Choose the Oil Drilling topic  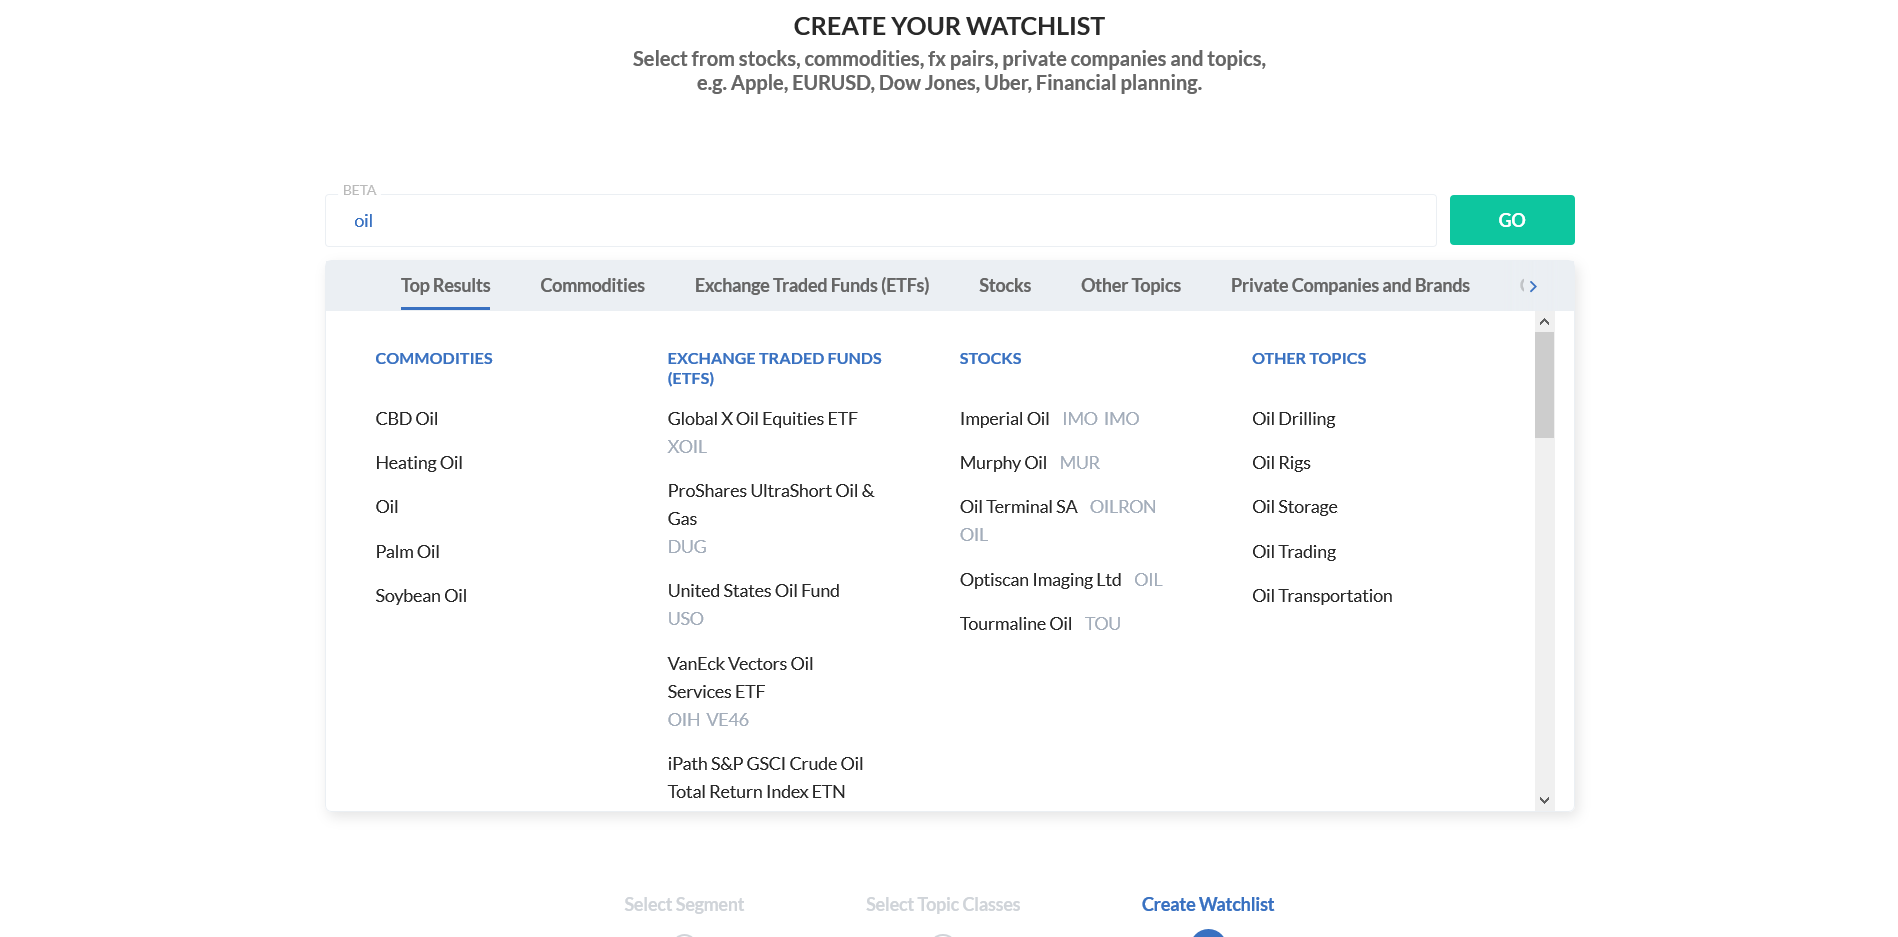(x=1293, y=419)
